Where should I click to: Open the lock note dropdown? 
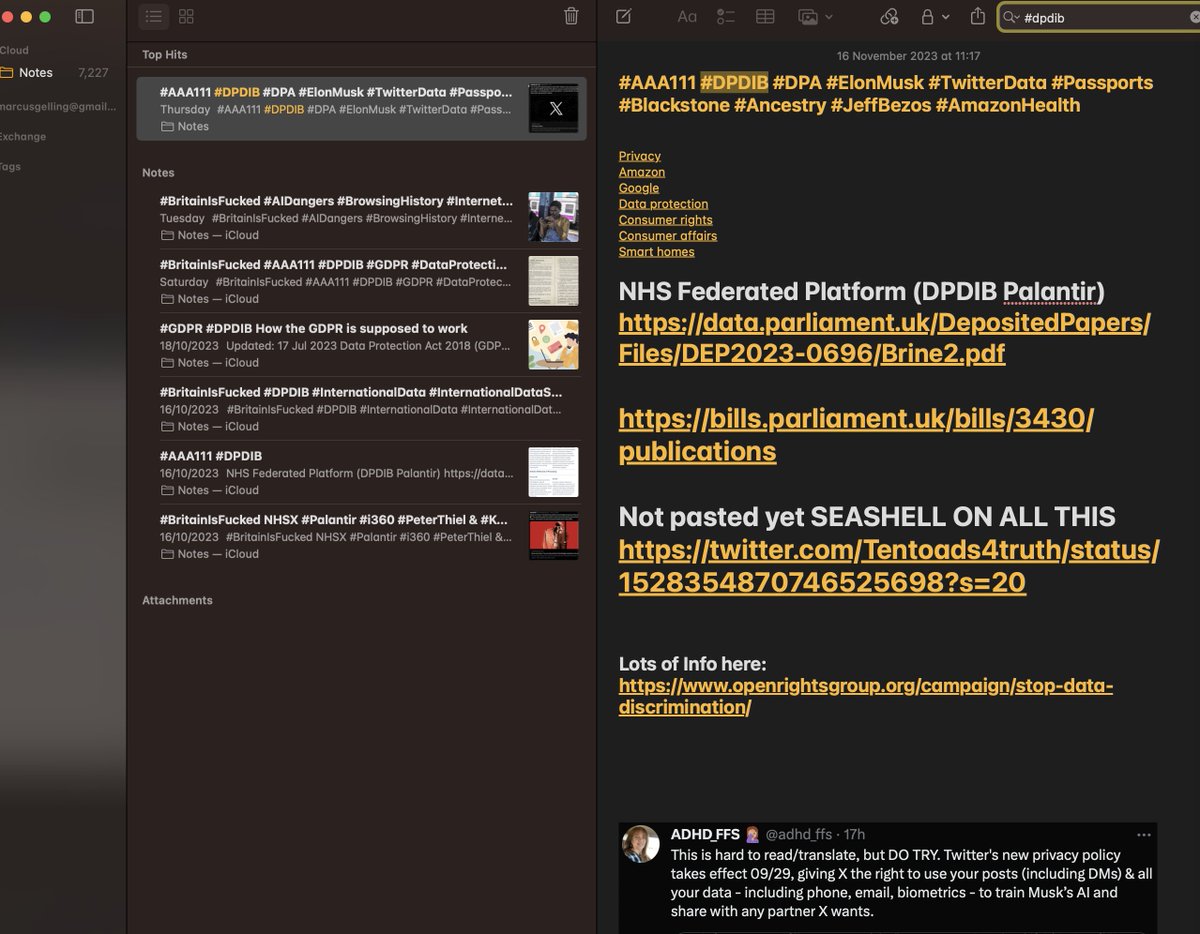coord(934,17)
